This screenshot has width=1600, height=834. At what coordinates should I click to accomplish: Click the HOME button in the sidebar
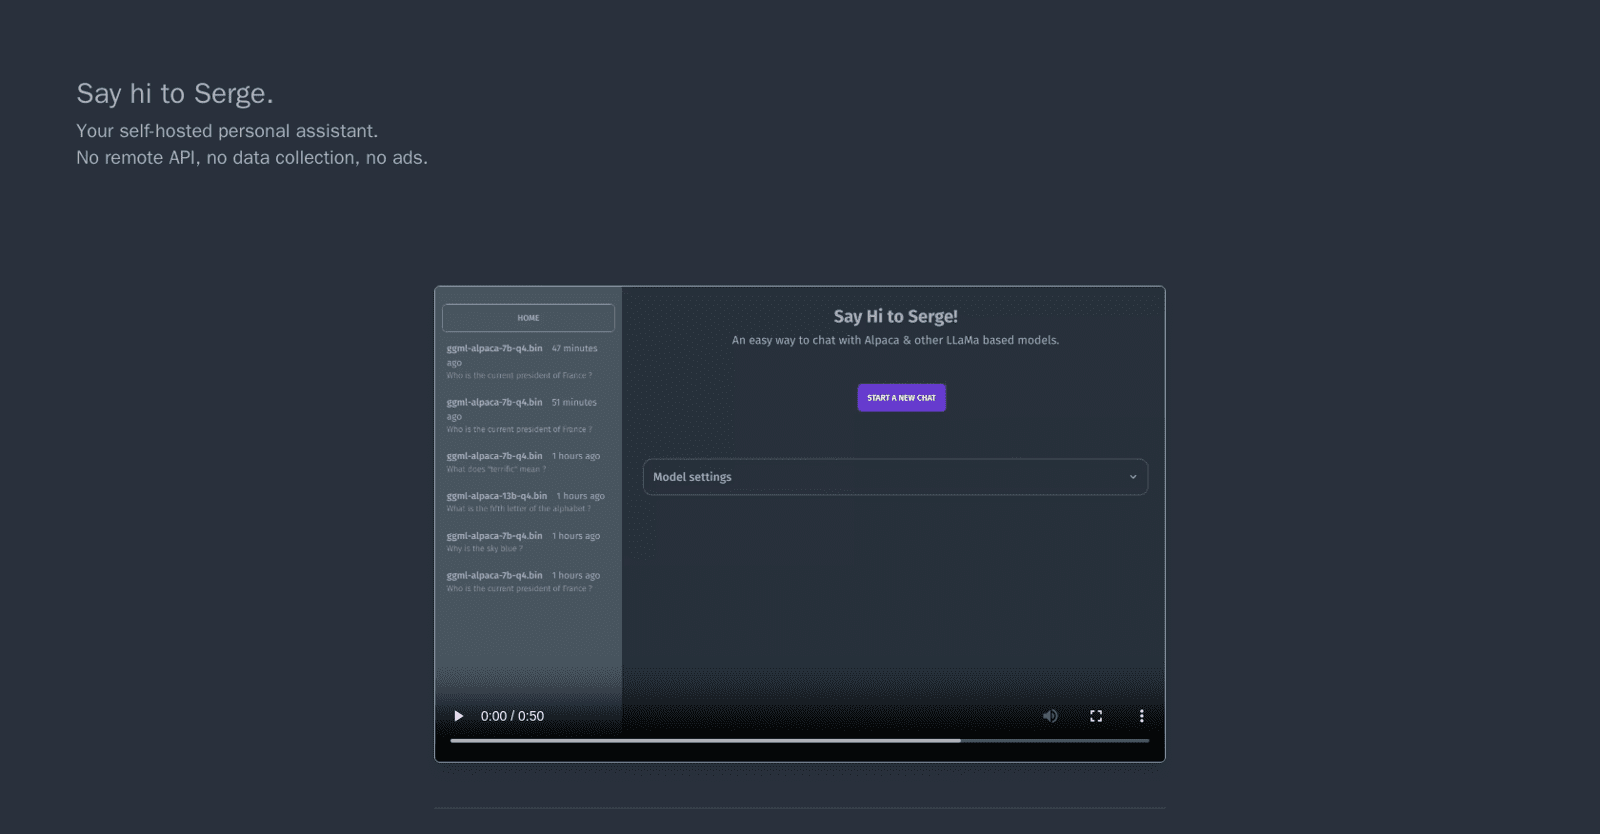point(528,318)
